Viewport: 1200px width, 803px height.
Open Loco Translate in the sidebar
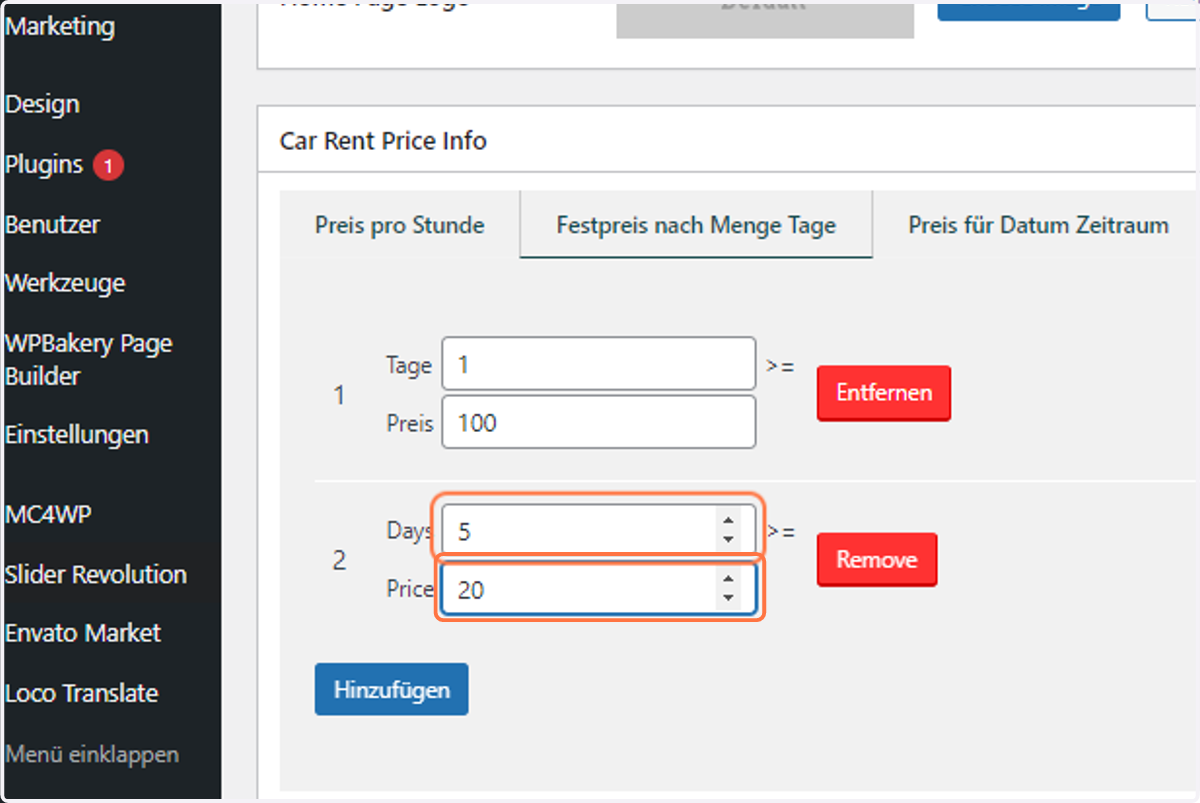coord(82,693)
